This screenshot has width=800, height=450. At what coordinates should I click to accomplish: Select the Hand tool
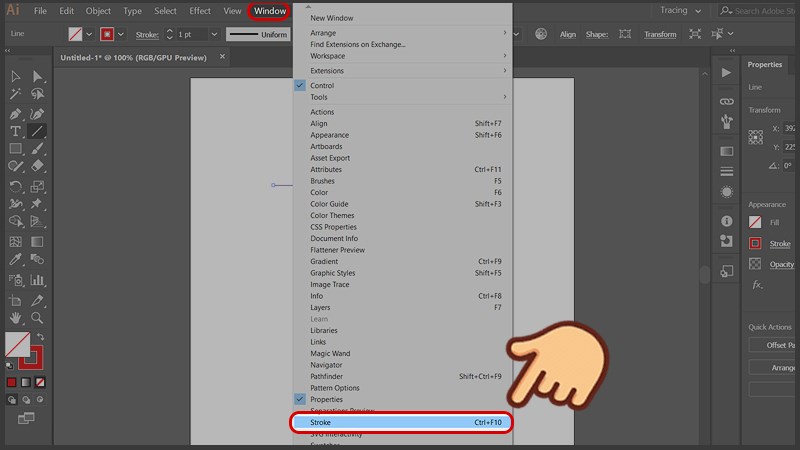point(16,317)
